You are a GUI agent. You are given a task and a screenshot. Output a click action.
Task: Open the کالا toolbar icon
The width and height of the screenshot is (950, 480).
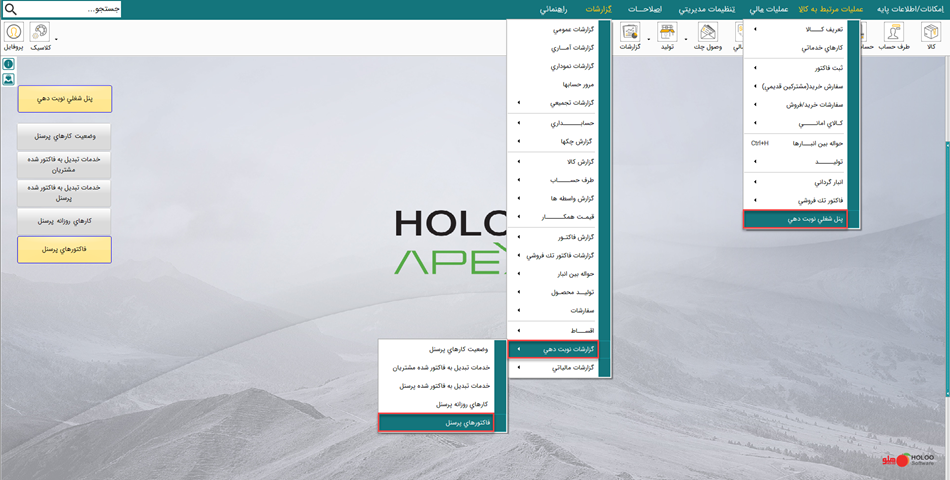(931, 32)
